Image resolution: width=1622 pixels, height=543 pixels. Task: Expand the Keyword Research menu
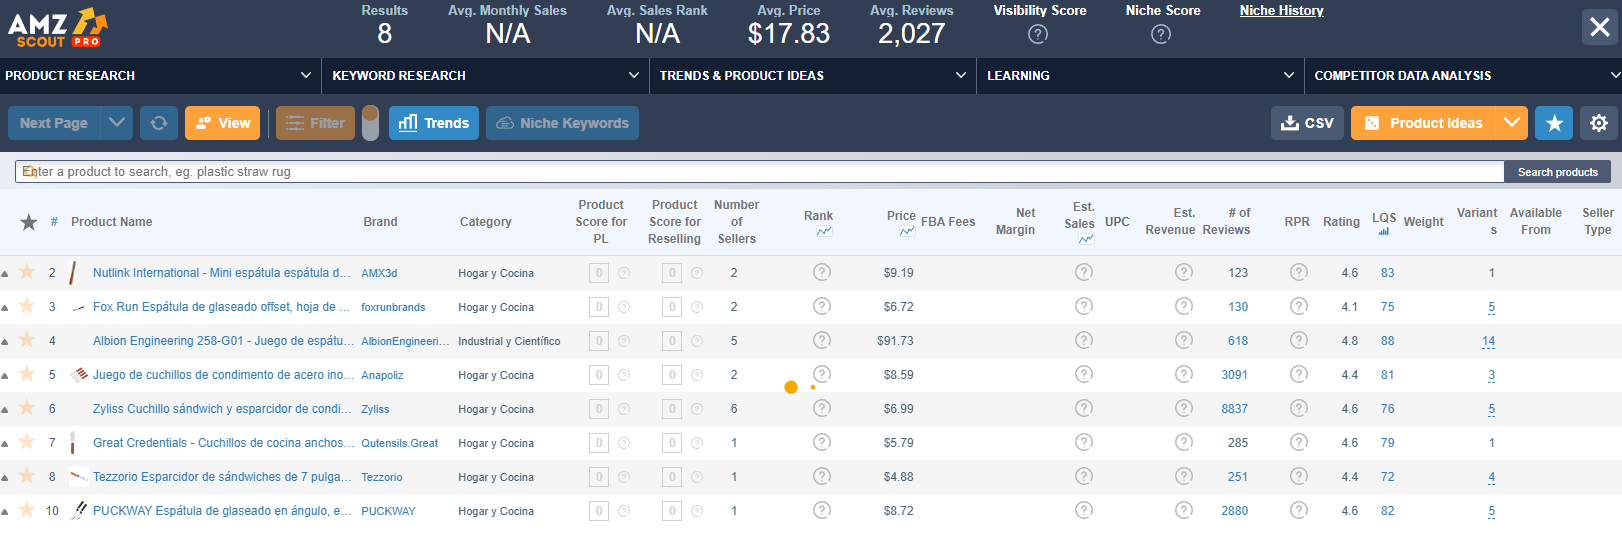pos(485,75)
